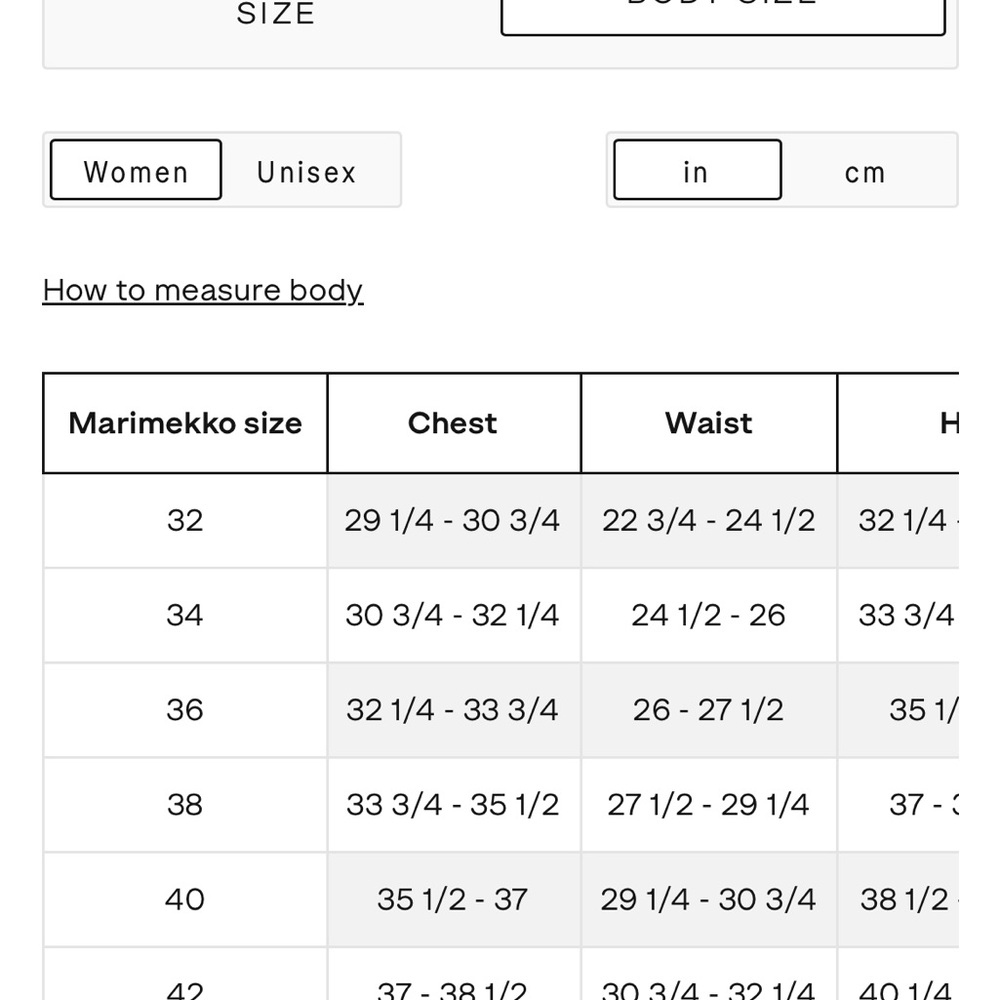Click the size 38 row label
Viewport: 1000px width, 1000px height.
point(185,805)
